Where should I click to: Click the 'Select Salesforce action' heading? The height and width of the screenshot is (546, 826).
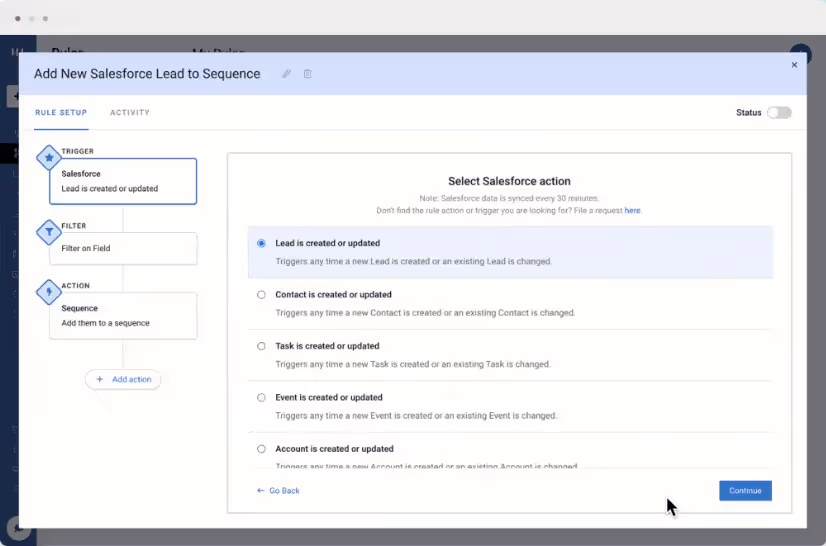tap(509, 181)
